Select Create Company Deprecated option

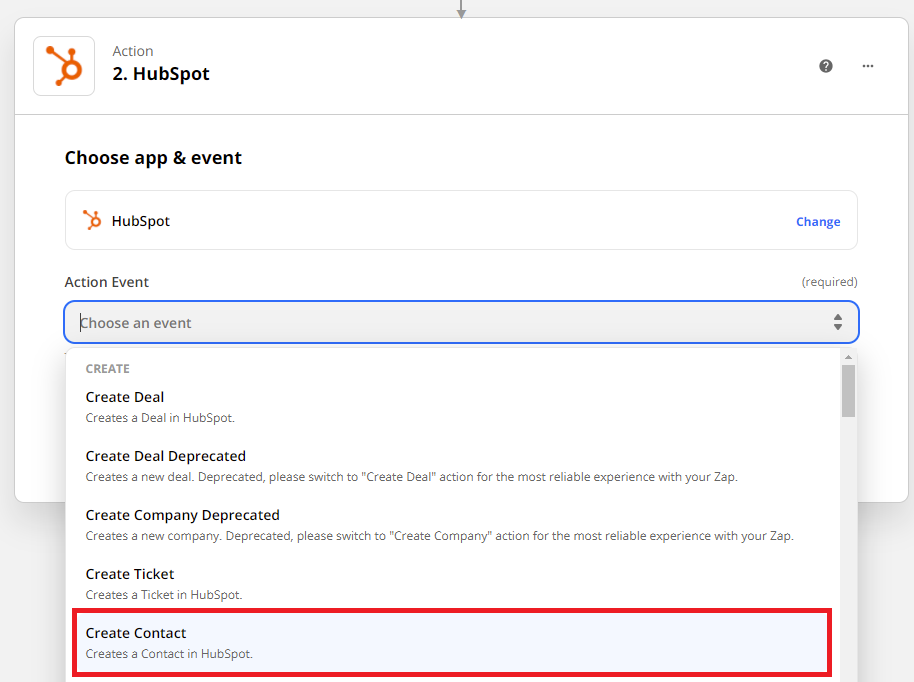(453, 525)
